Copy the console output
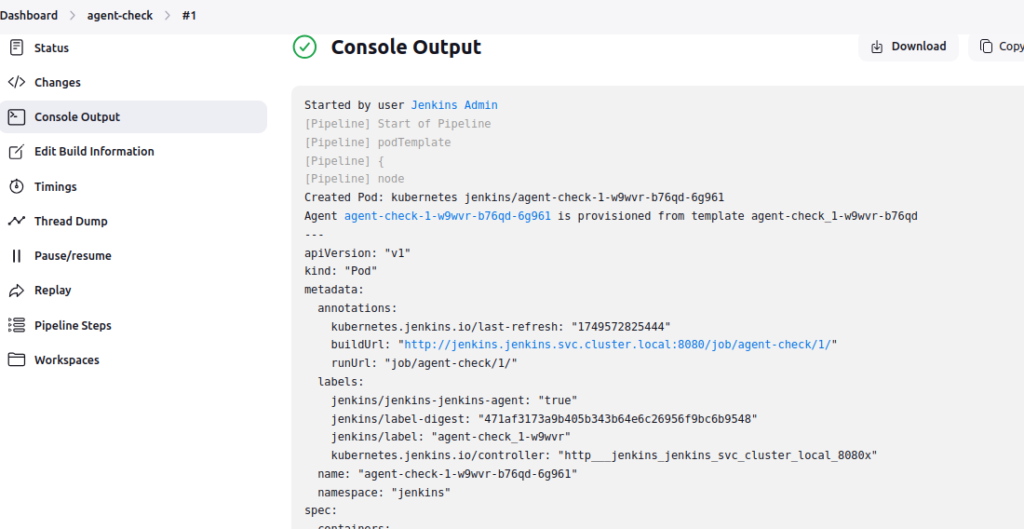Screen dimensions: 1024x529 click(x=999, y=46)
